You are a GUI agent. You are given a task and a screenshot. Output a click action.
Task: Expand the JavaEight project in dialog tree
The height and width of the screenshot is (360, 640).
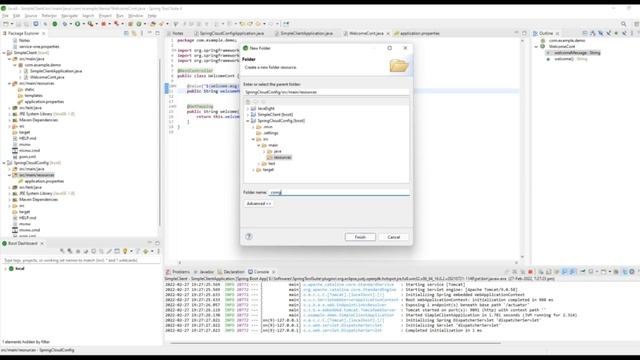click(x=248, y=109)
